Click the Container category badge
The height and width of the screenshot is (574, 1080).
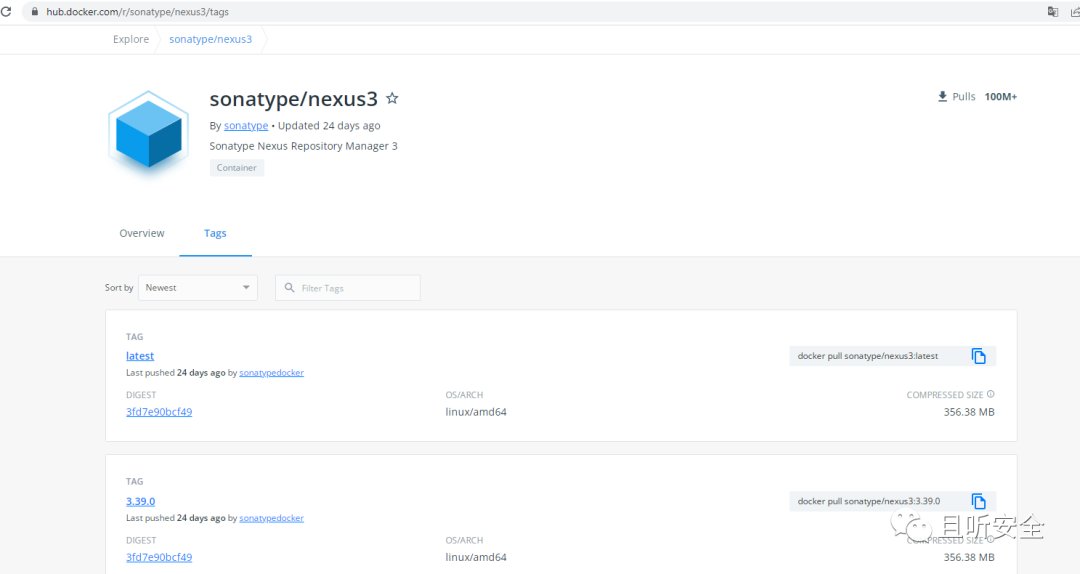click(x=237, y=167)
